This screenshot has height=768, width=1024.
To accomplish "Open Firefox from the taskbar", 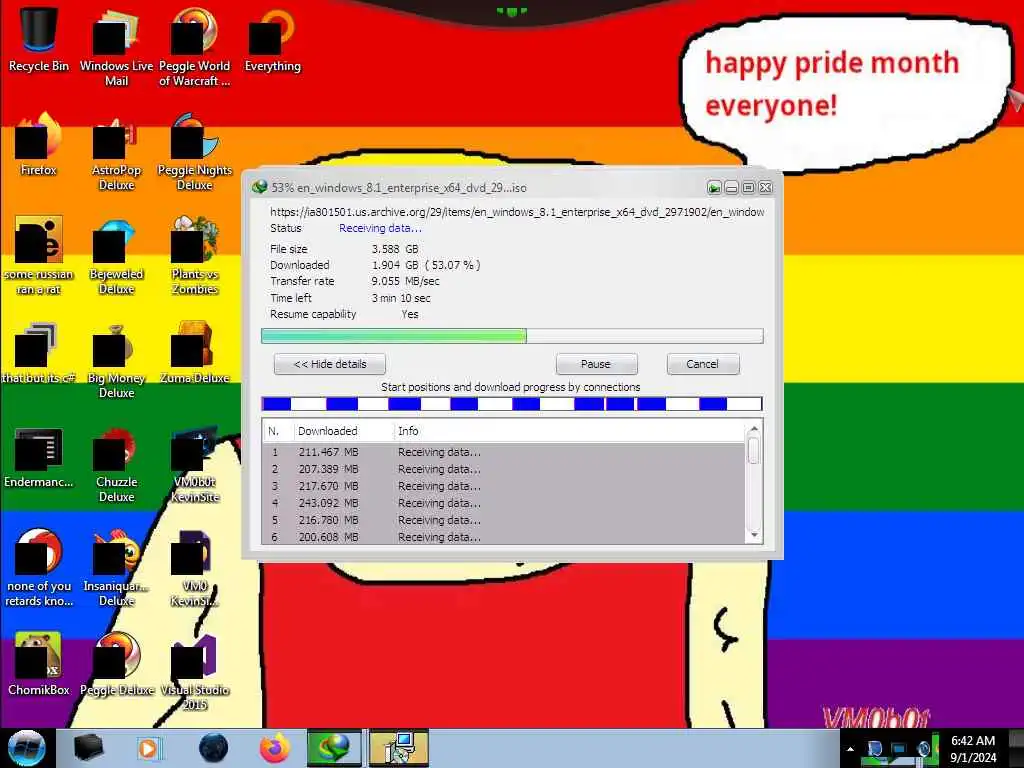I will pos(275,748).
